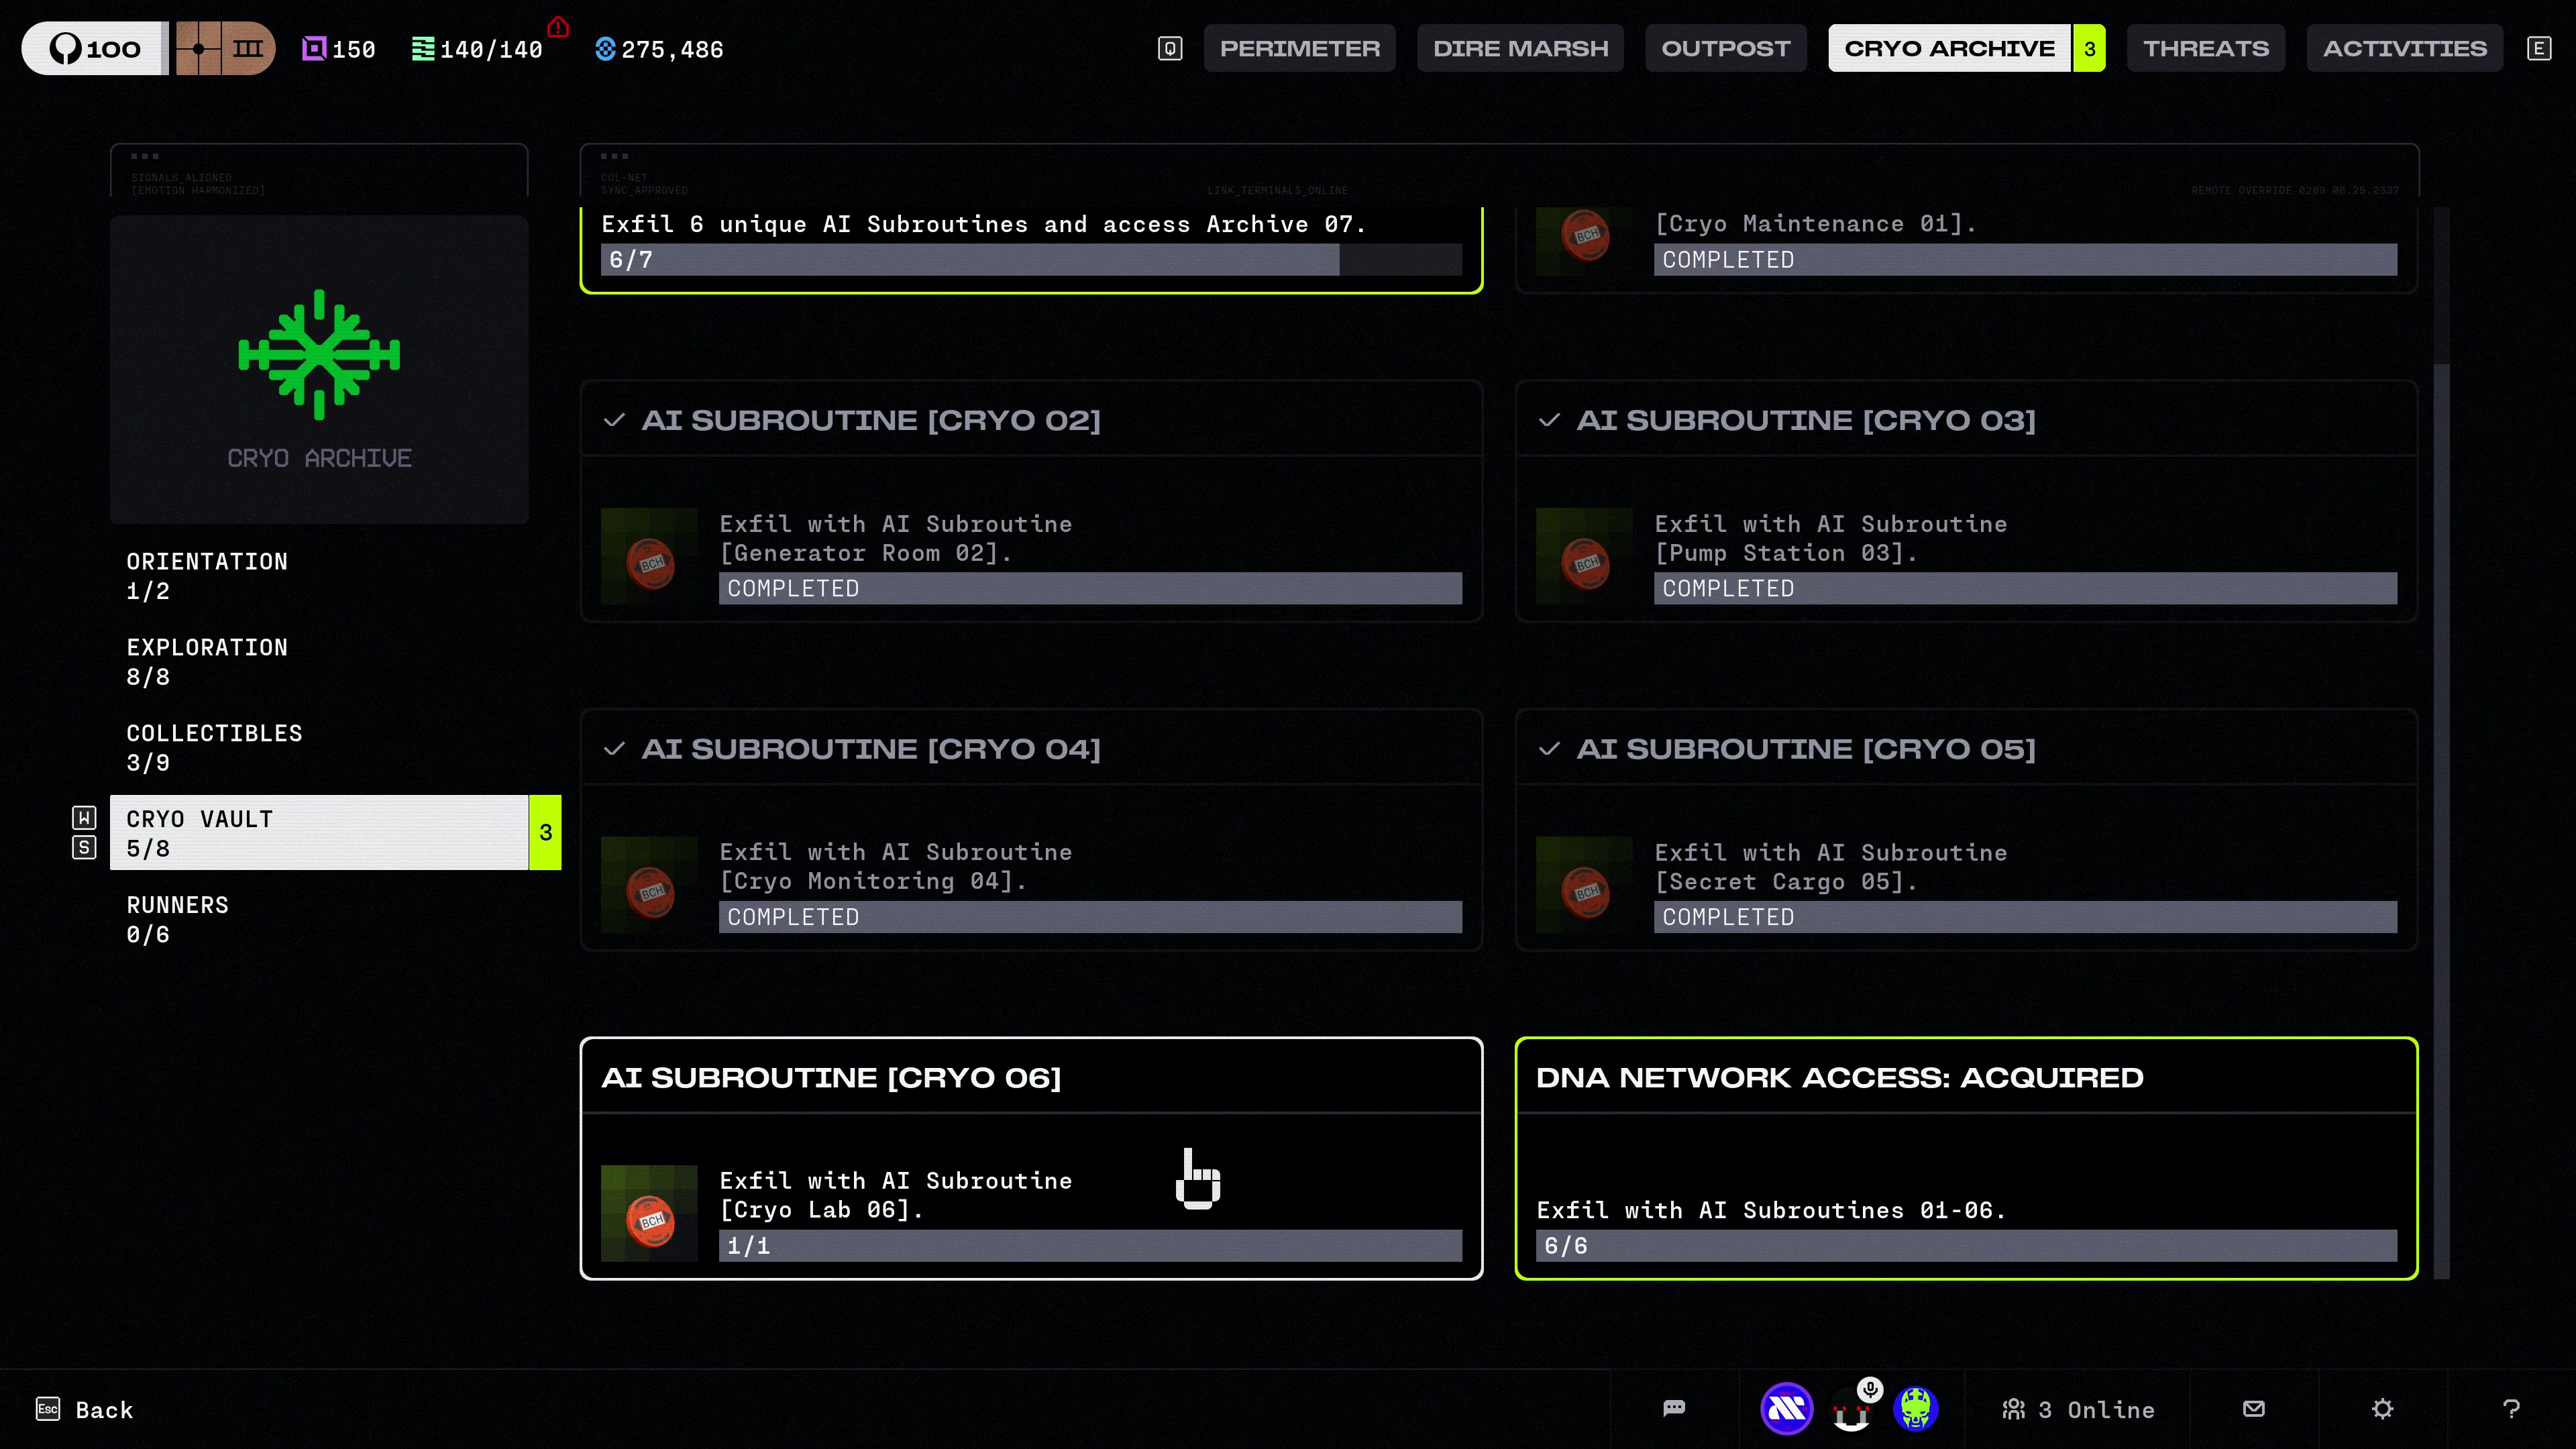Open the chat bubble icon

click(1674, 1409)
